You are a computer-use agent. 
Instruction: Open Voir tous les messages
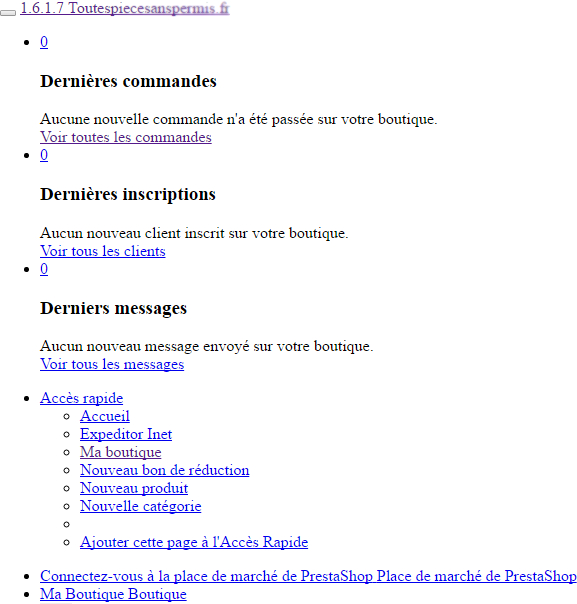coord(112,364)
